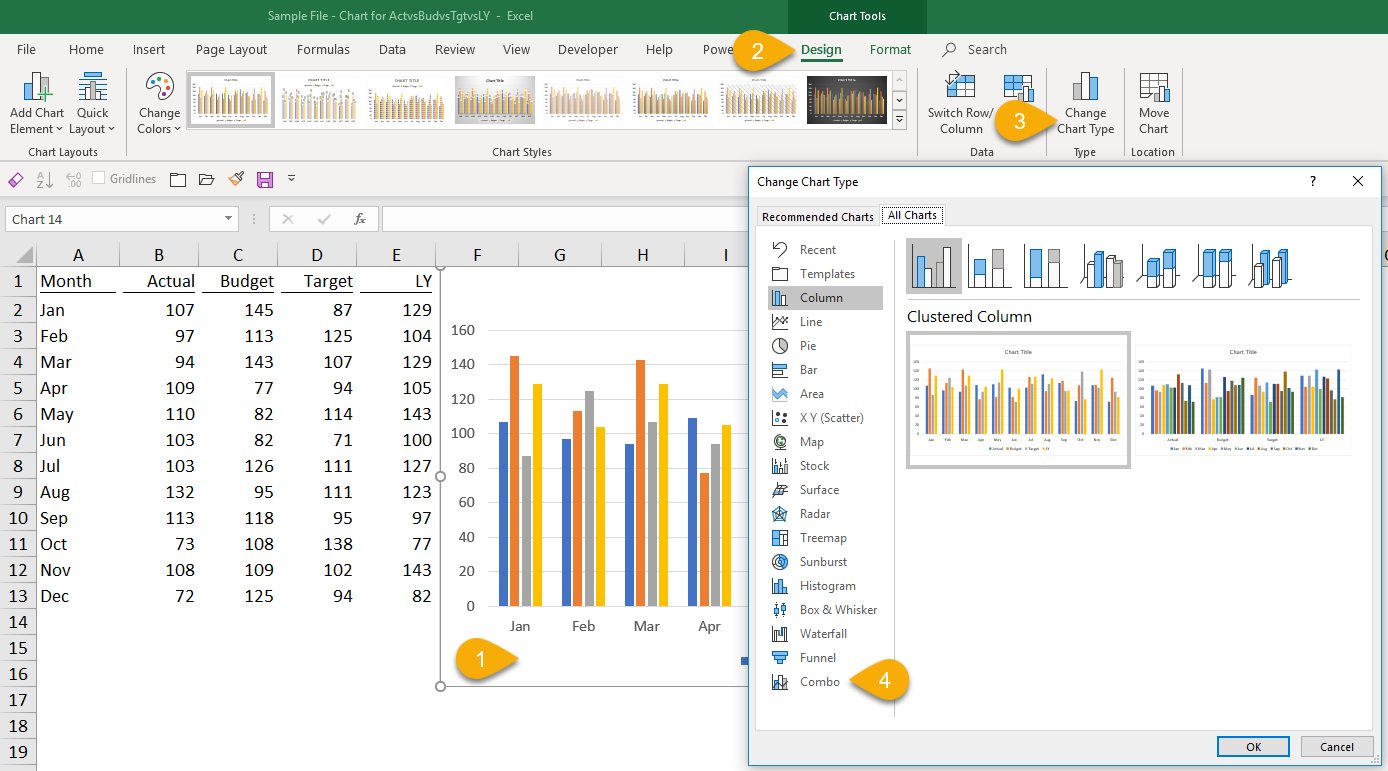Image resolution: width=1388 pixels, height=771 pixels.
Task: Select the dark background chart style thumbnail
Action: coord(847,100)
